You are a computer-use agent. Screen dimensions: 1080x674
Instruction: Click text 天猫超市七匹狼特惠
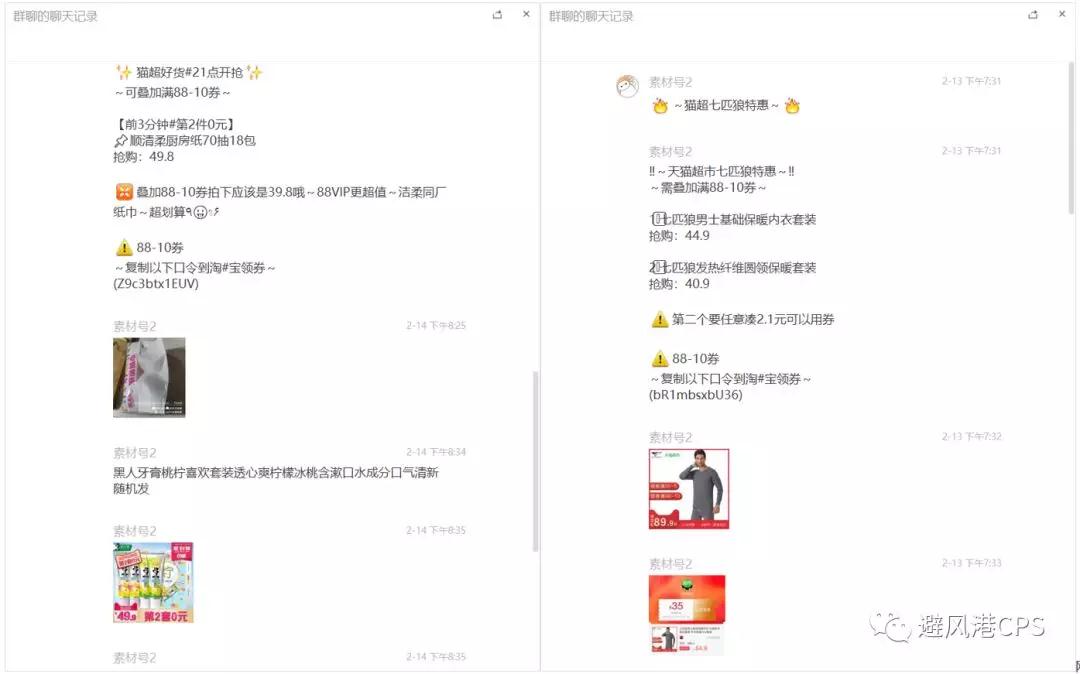click(723, 171)
